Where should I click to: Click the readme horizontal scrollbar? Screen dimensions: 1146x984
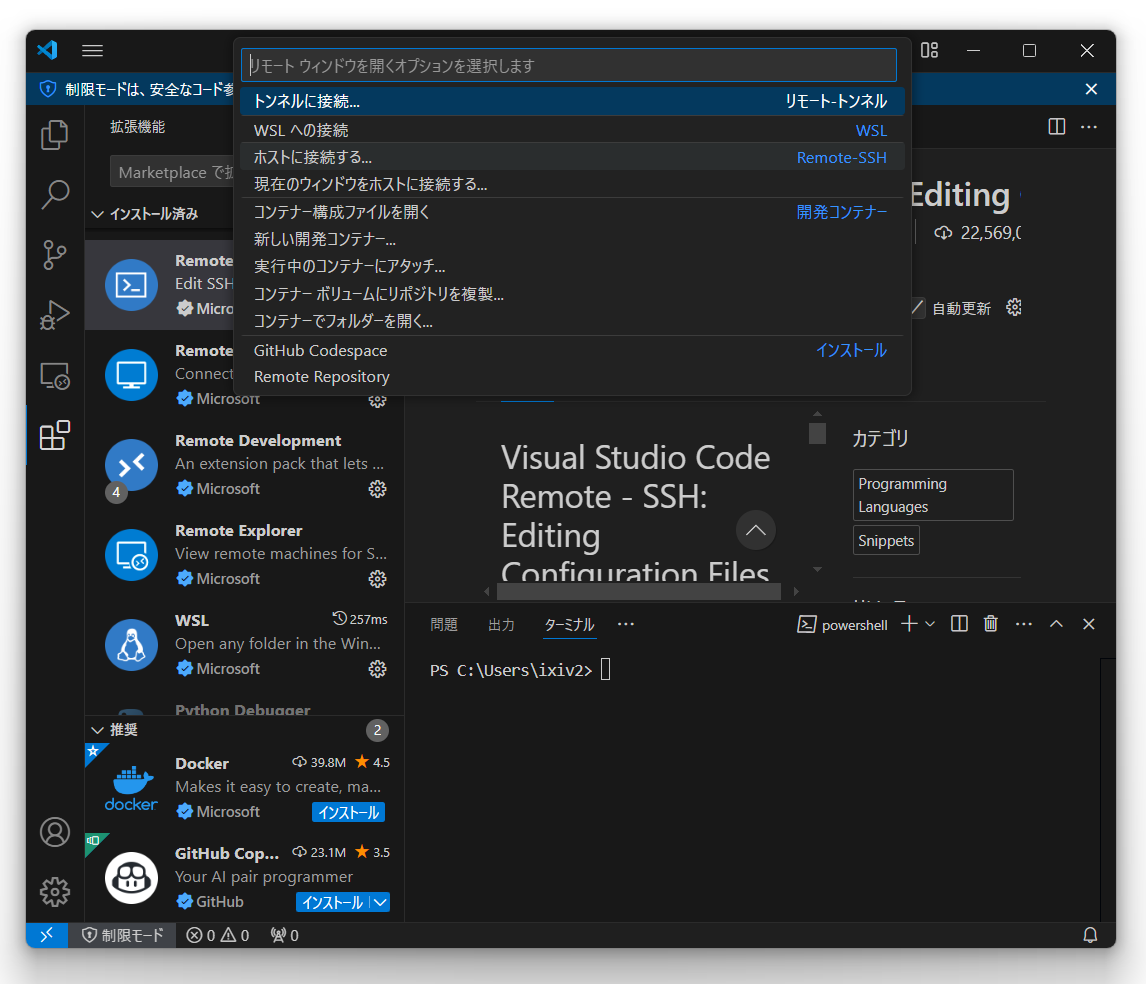click(639, 591)
